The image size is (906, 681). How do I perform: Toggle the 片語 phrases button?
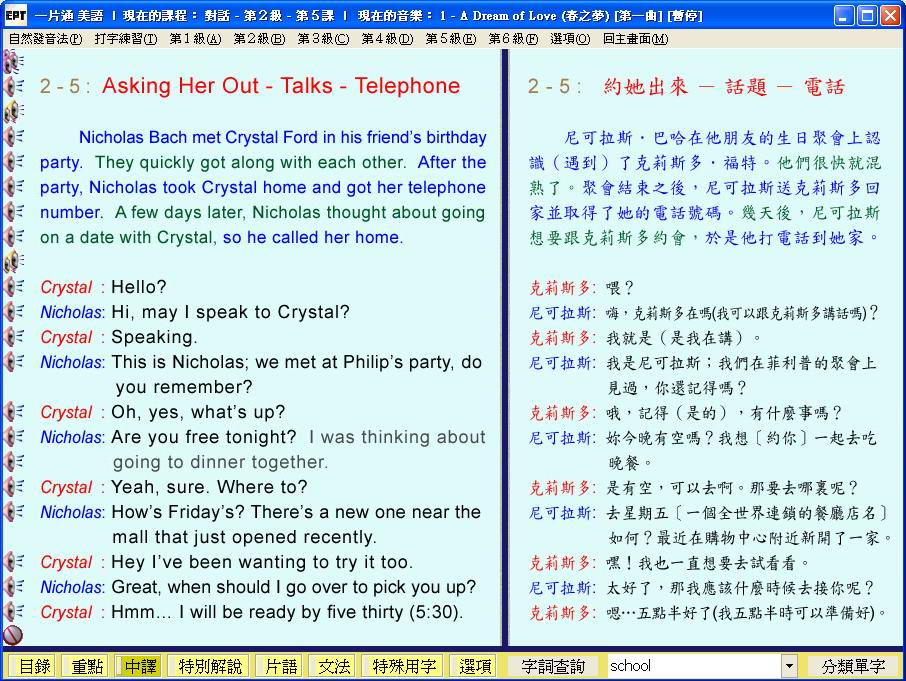click(x=277, y=666)
